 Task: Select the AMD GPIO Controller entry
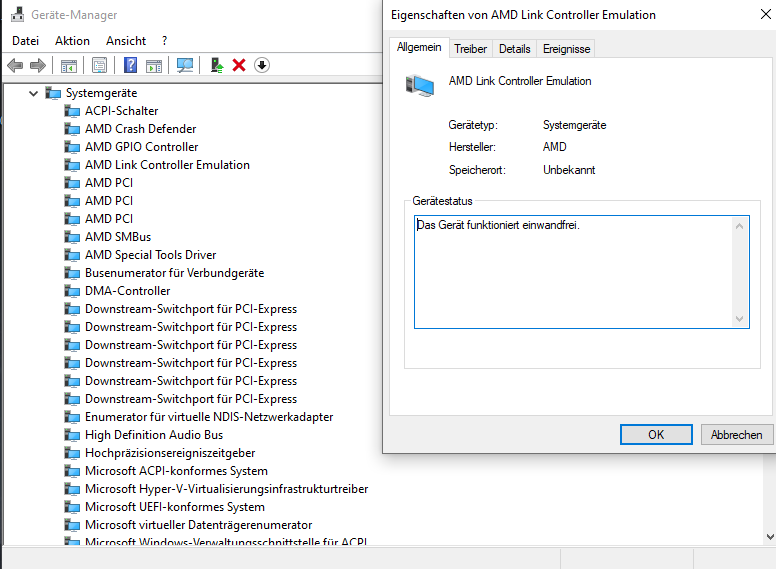click(x=142, y=147)
